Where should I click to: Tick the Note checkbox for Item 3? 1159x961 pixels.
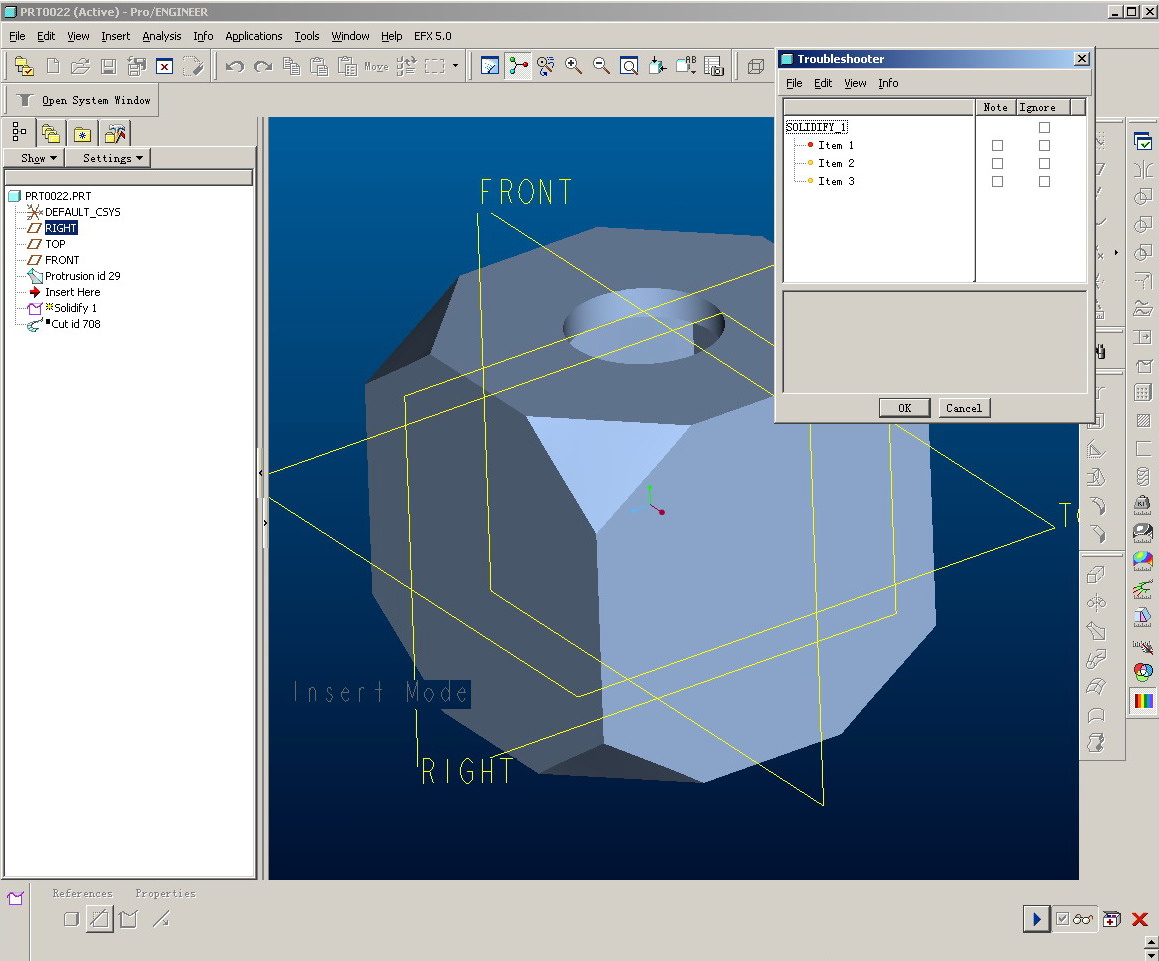(997, 181)
